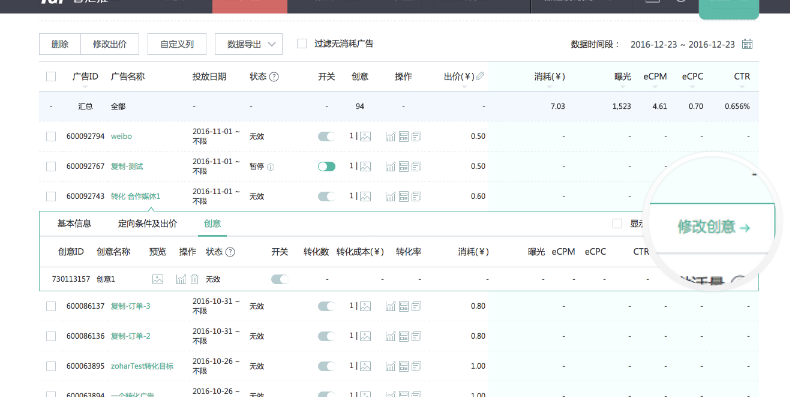Open the 复制-测试 ad link
Viewport: 790px width, 397px height.
point(127,166)
